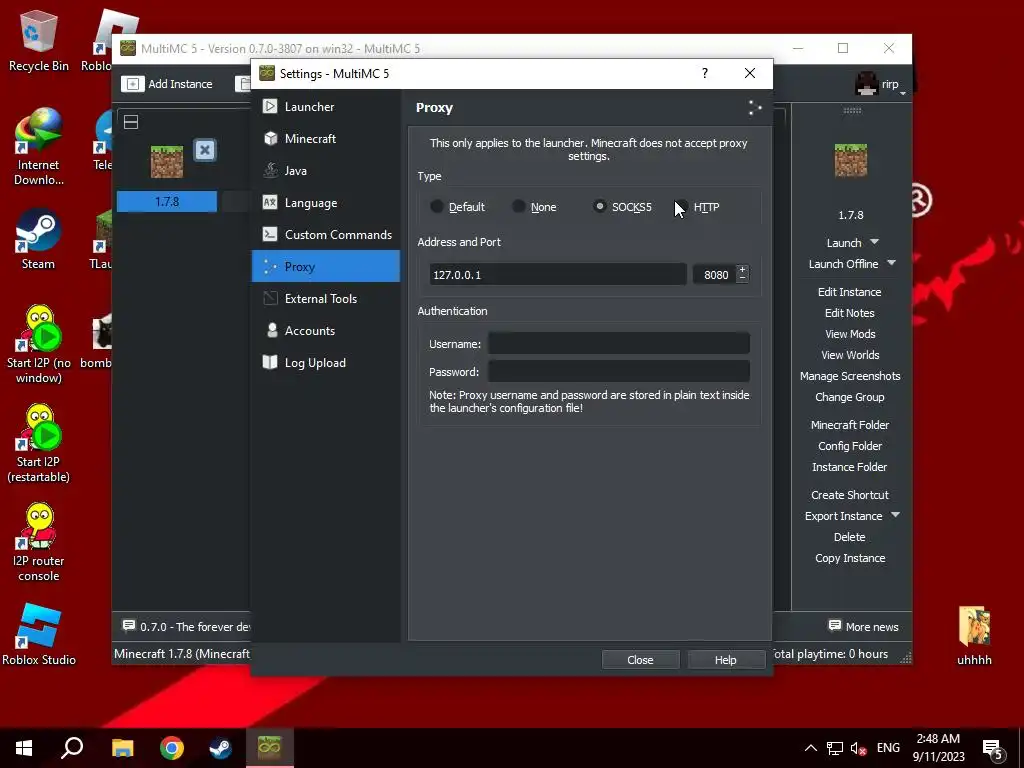
Task: Open View Mods for the instance
Action: (x=850, y=334)
